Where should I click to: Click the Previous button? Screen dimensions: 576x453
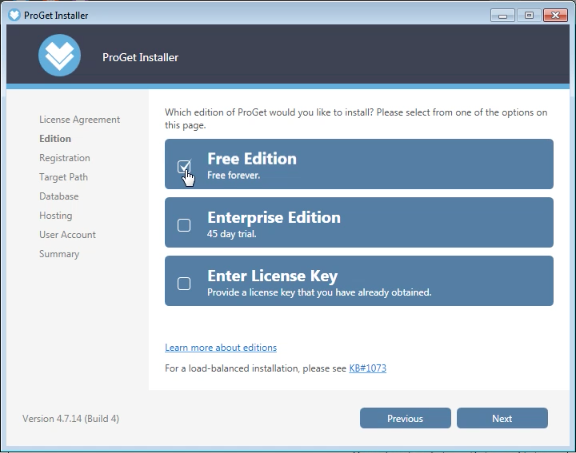pos(405,418)
